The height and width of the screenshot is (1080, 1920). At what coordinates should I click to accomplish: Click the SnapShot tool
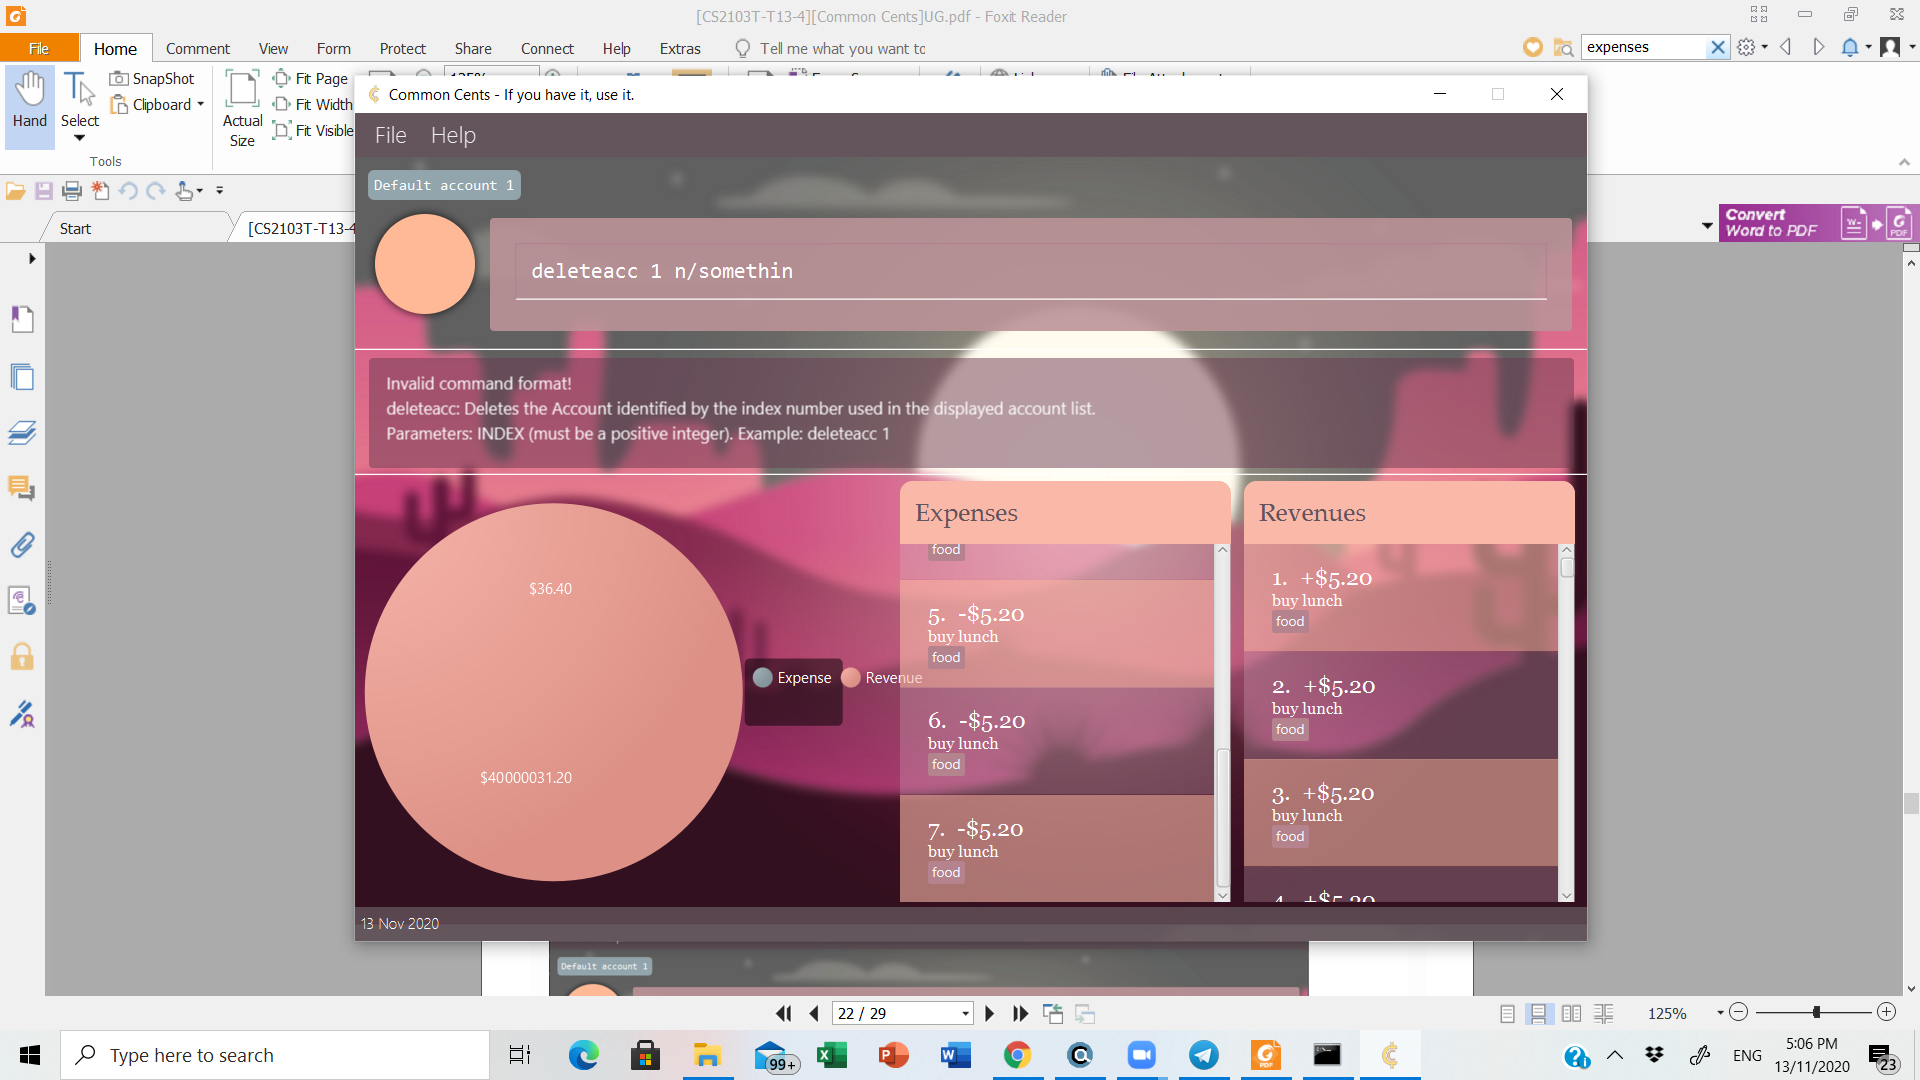coord(152,78)
